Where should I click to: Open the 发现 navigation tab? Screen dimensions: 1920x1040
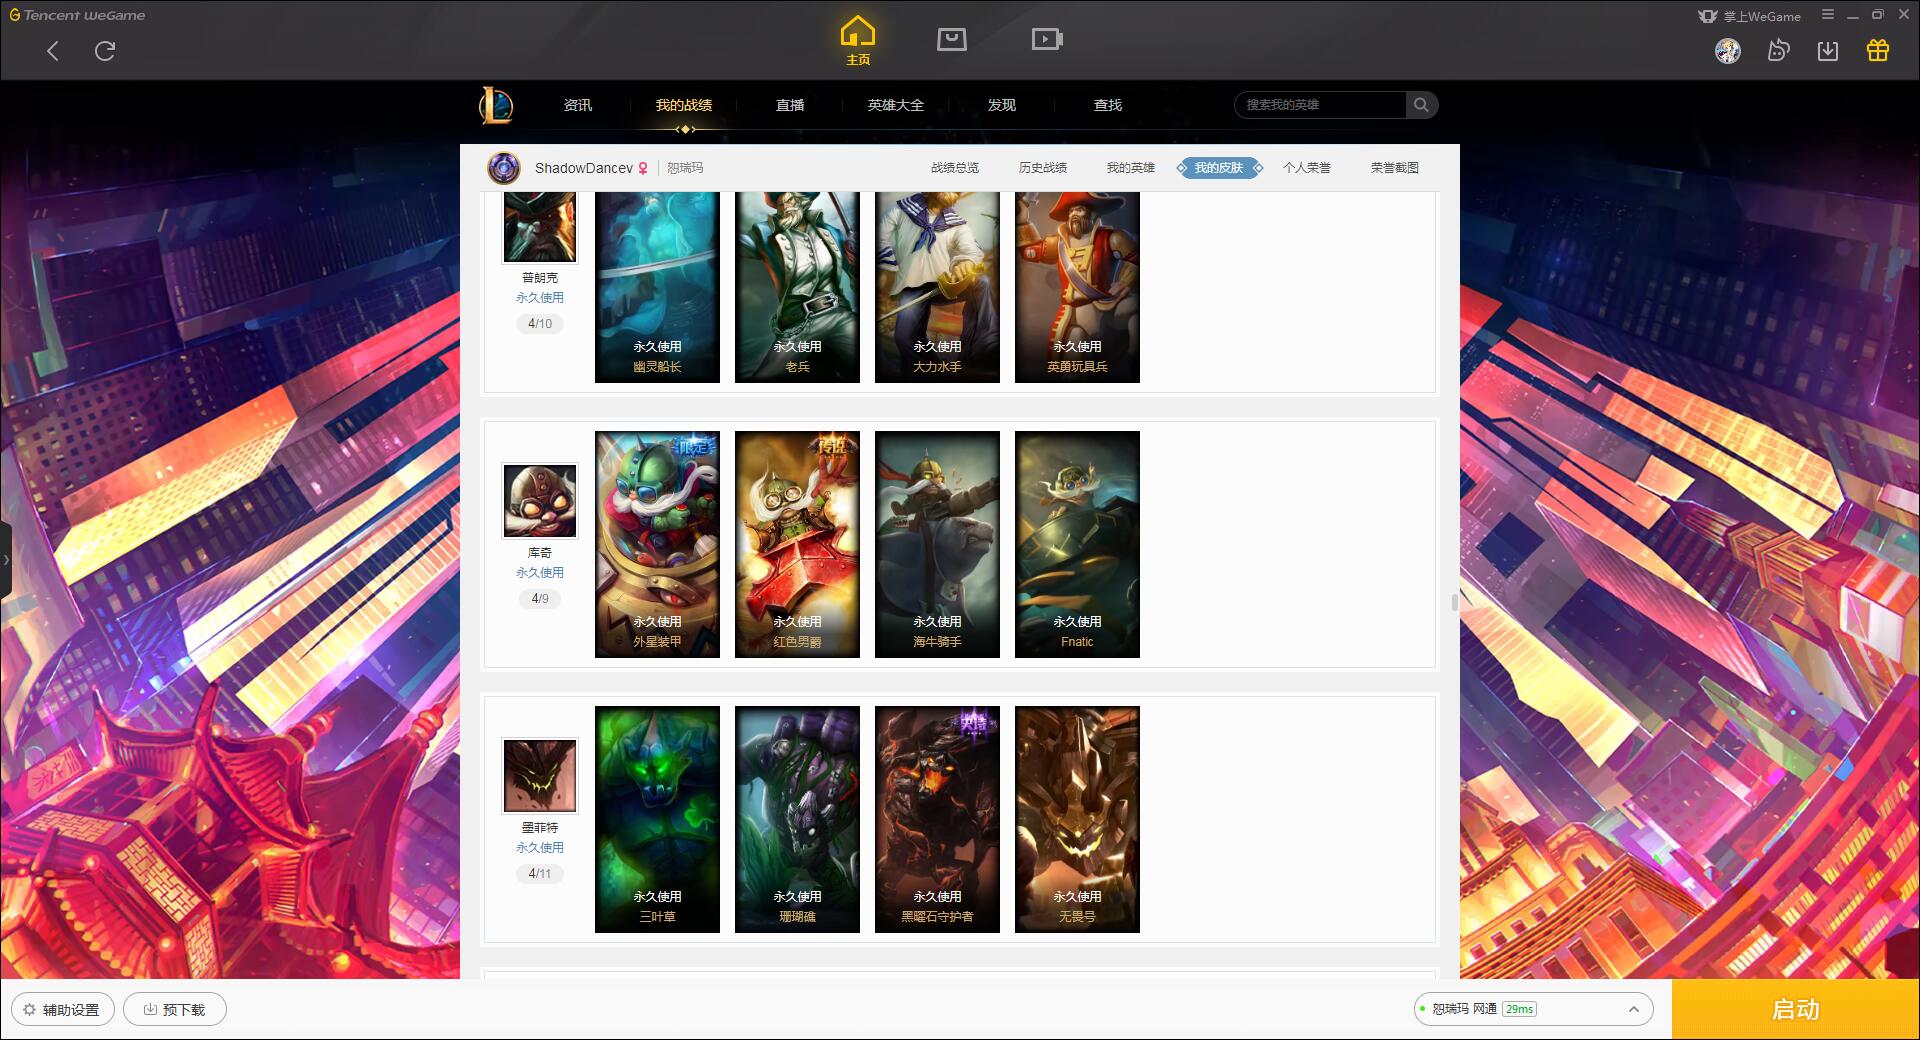click(1002, 105)
